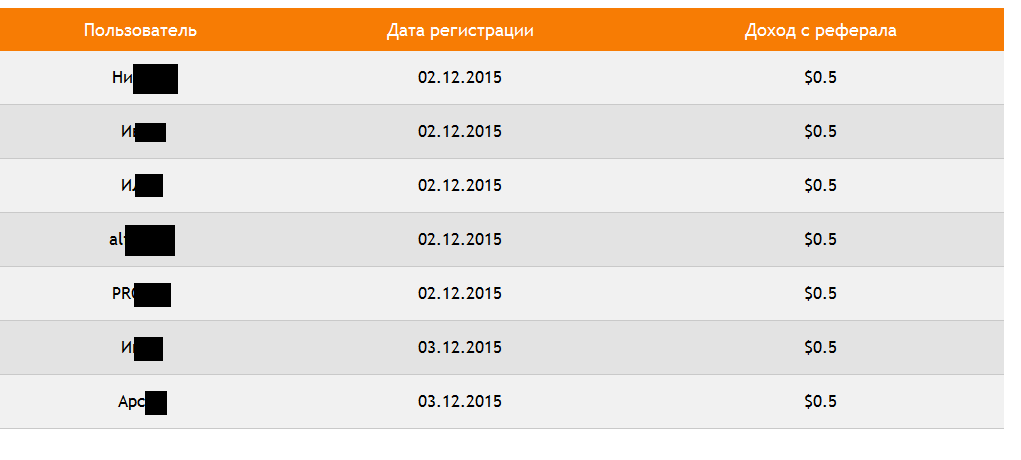Select the $0.5 income in the "al" row
This screenshot has height=460, width=1021.
point(820,239)
